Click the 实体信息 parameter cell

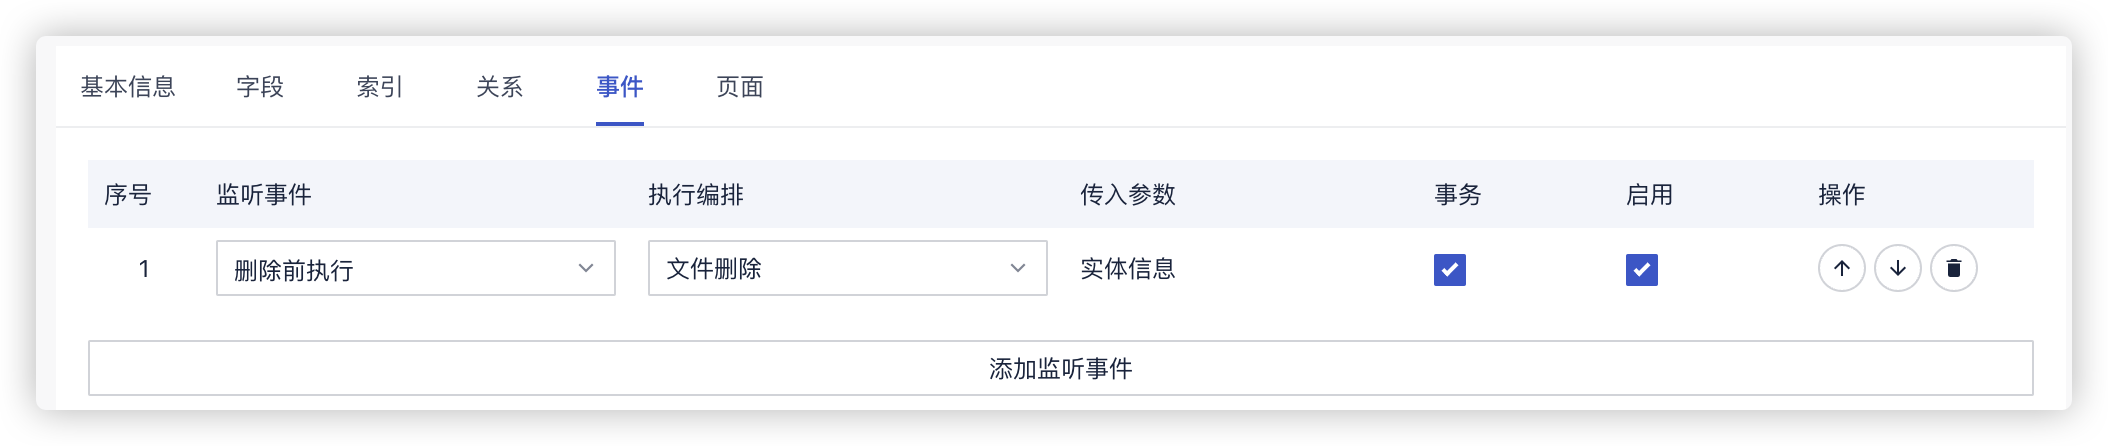coord(1128,268)
